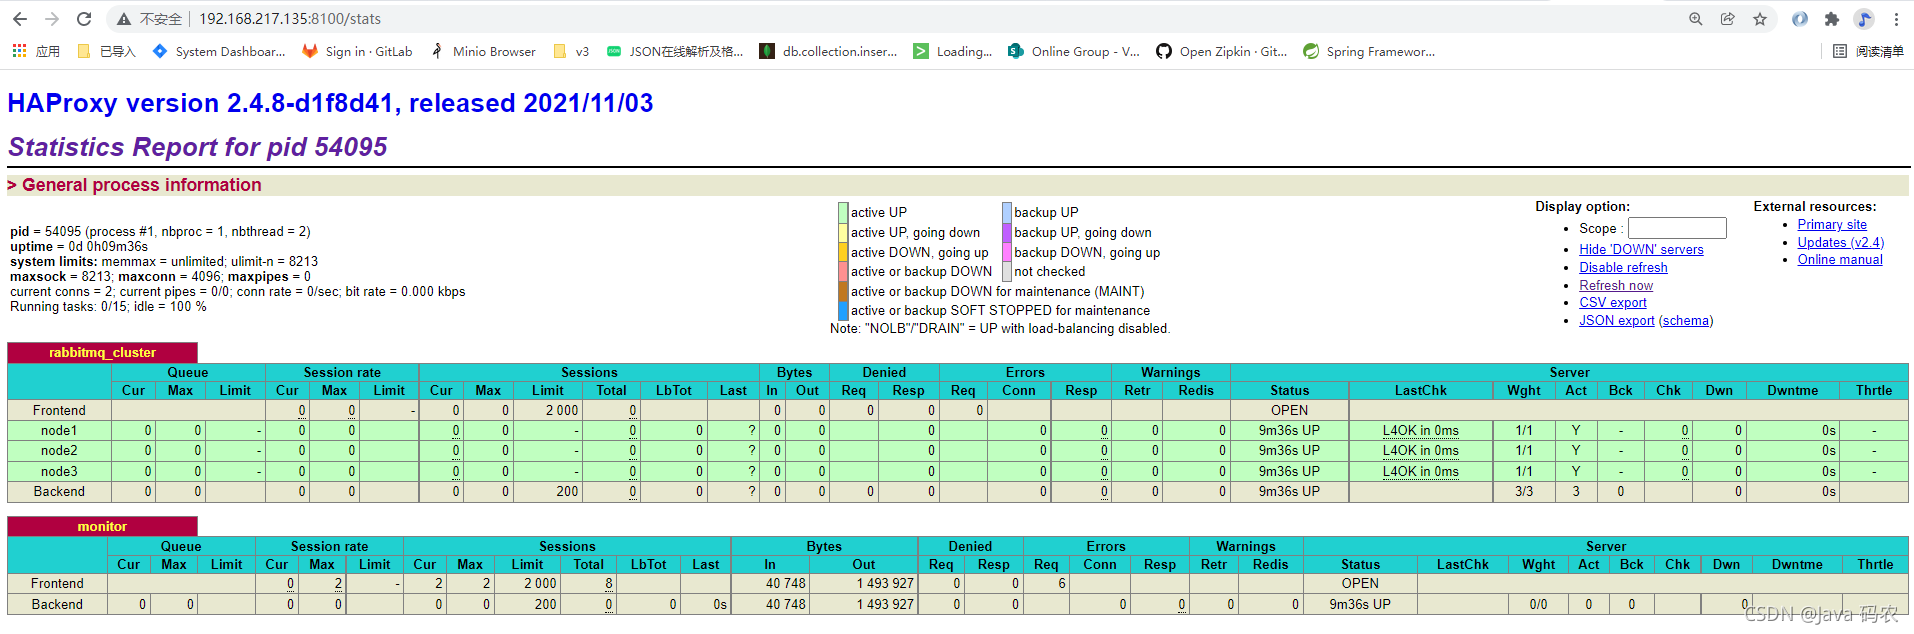This screenshot has width=1914, height=634.
Task: Open the browser zoom magnifier icon
Action: pos(1696,19)
